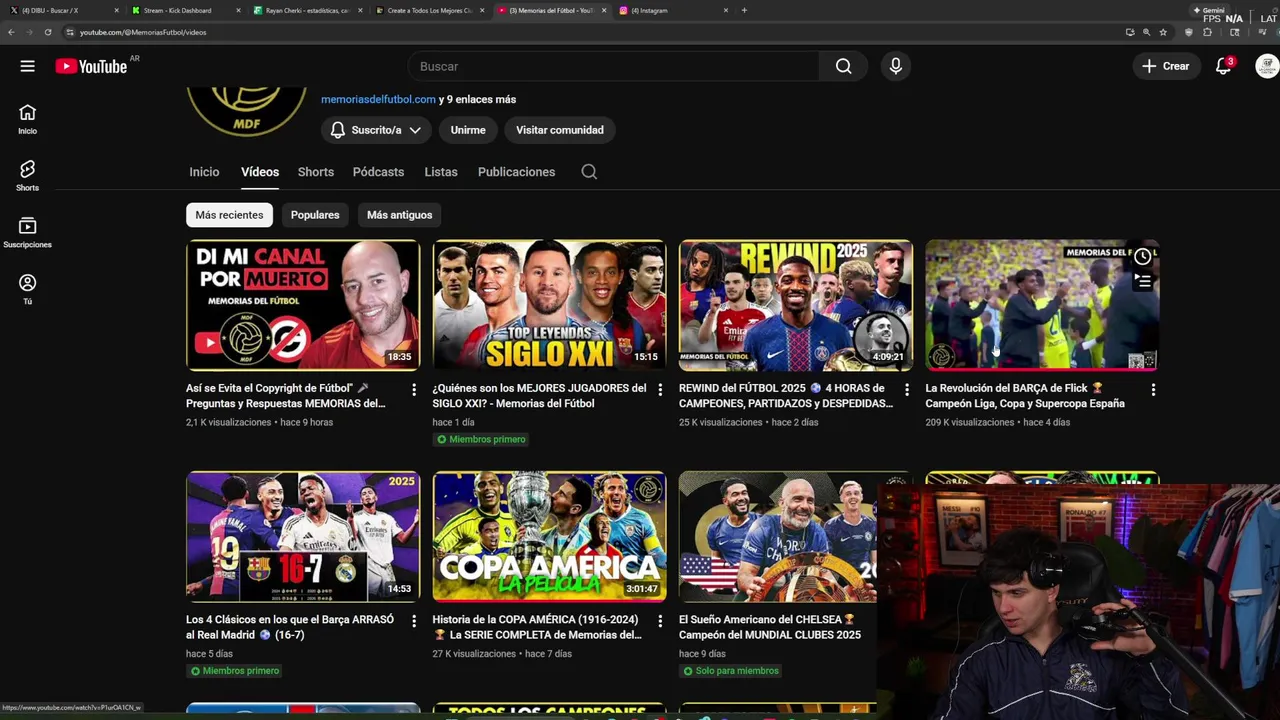Click the 'Di mi canal por muerto' thumbnail

(303, 305)
